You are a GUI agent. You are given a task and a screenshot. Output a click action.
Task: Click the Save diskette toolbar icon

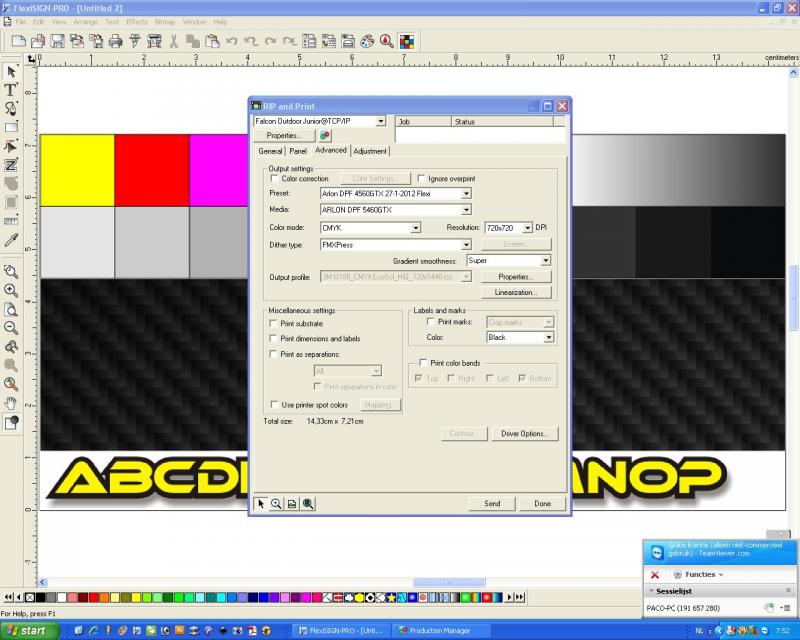click(x=57, y=41)
